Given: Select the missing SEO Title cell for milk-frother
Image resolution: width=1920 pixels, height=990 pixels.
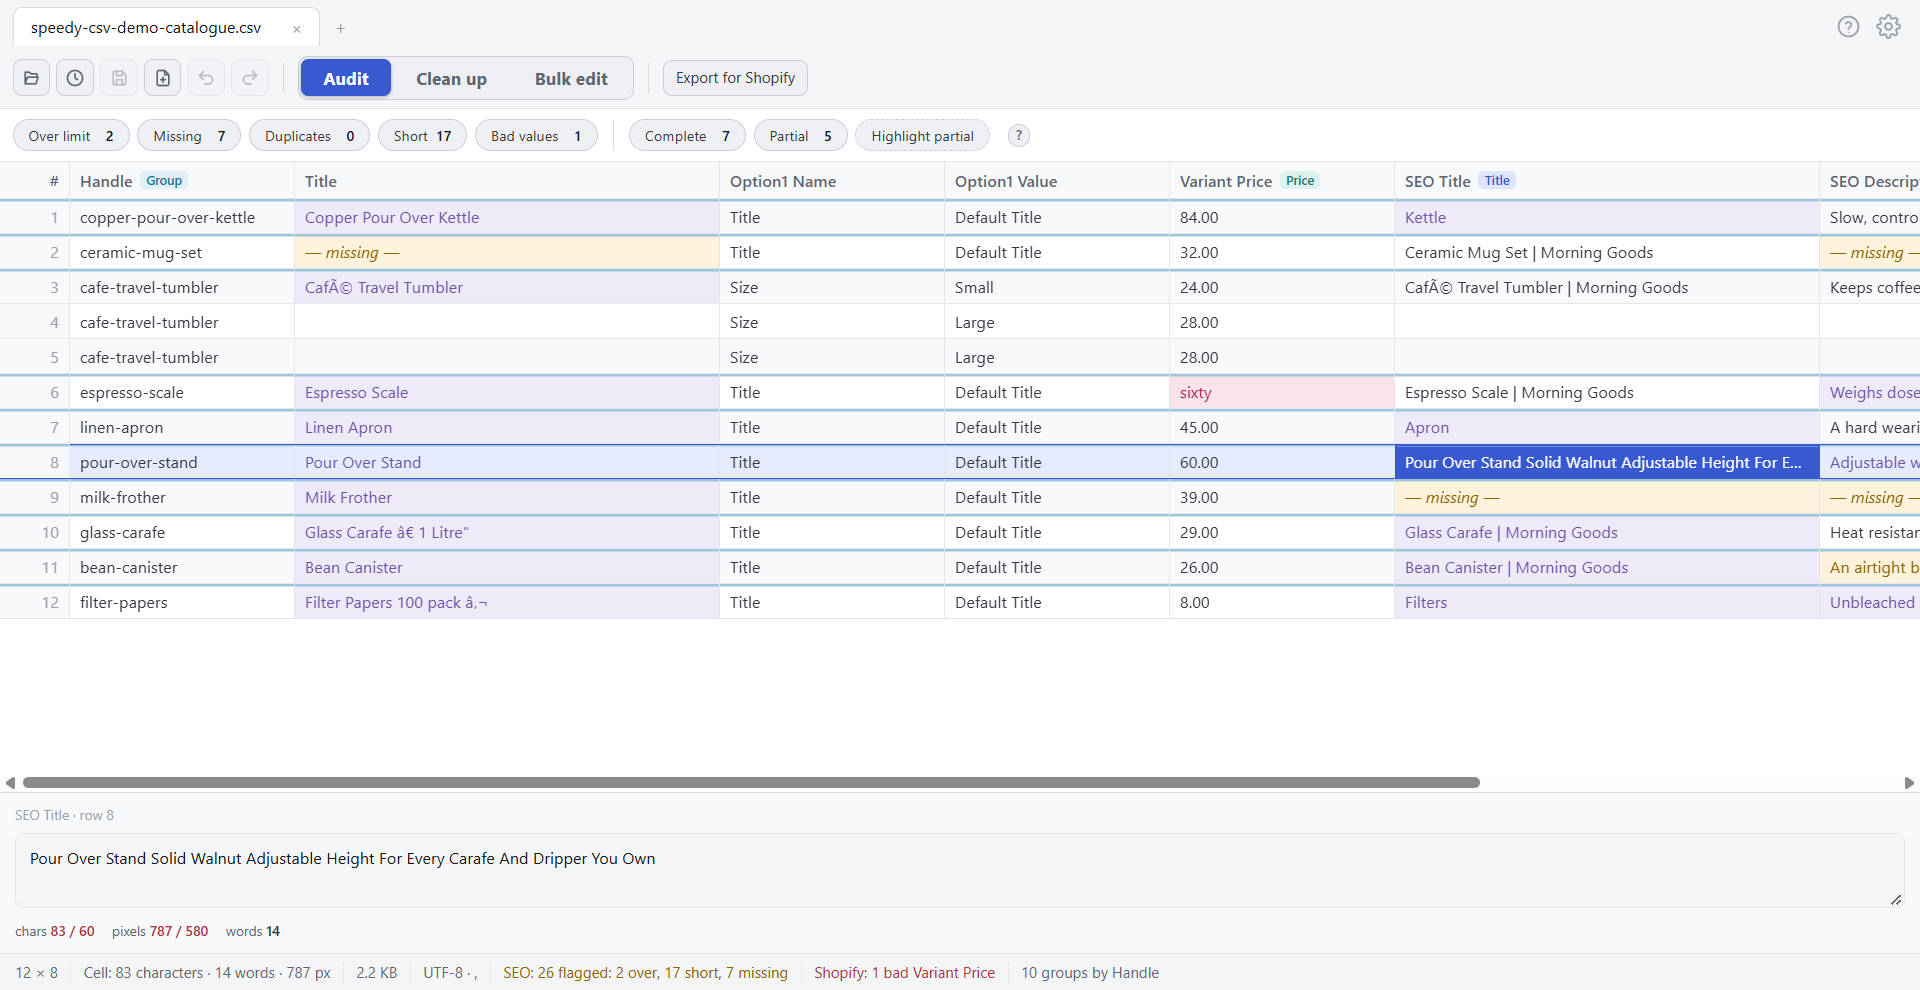Looking at the screenshot, I should 1606,498.
